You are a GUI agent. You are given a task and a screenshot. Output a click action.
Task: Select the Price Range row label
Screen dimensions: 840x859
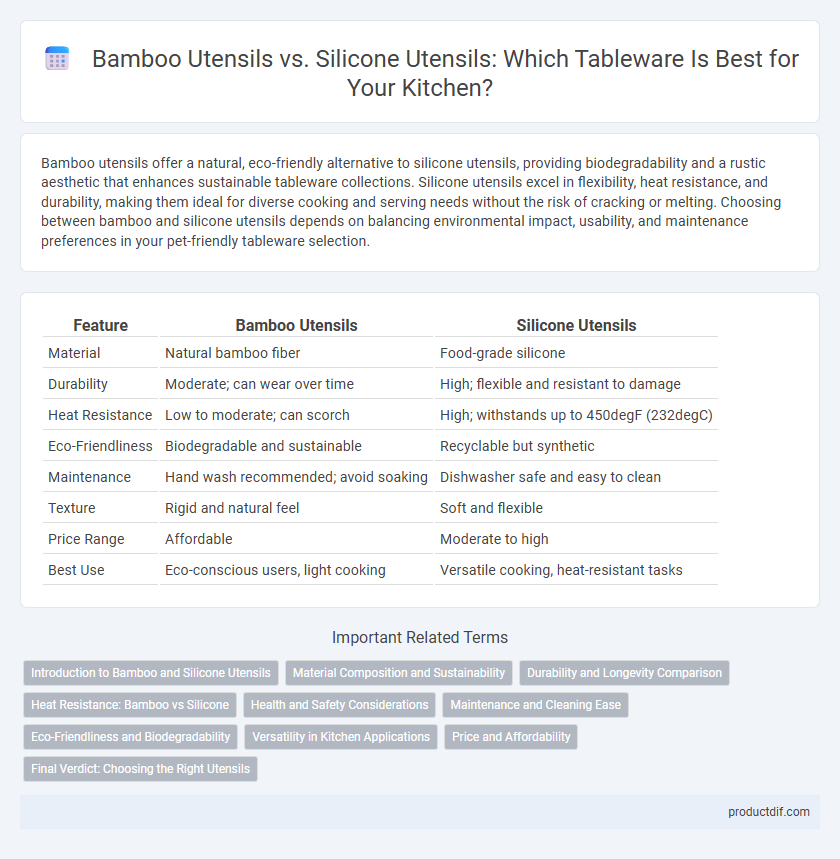click(86, 539)
